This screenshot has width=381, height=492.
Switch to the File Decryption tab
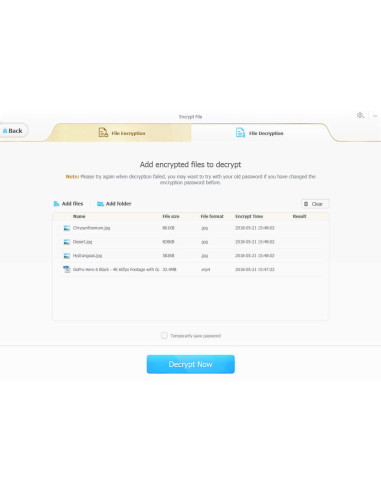[x=259, y=133]
